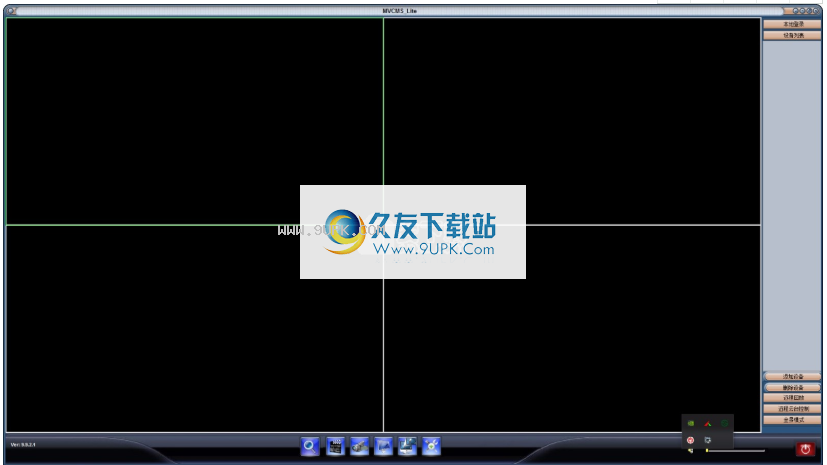Click the third round title bar button
827x465 pixels.
809,11
